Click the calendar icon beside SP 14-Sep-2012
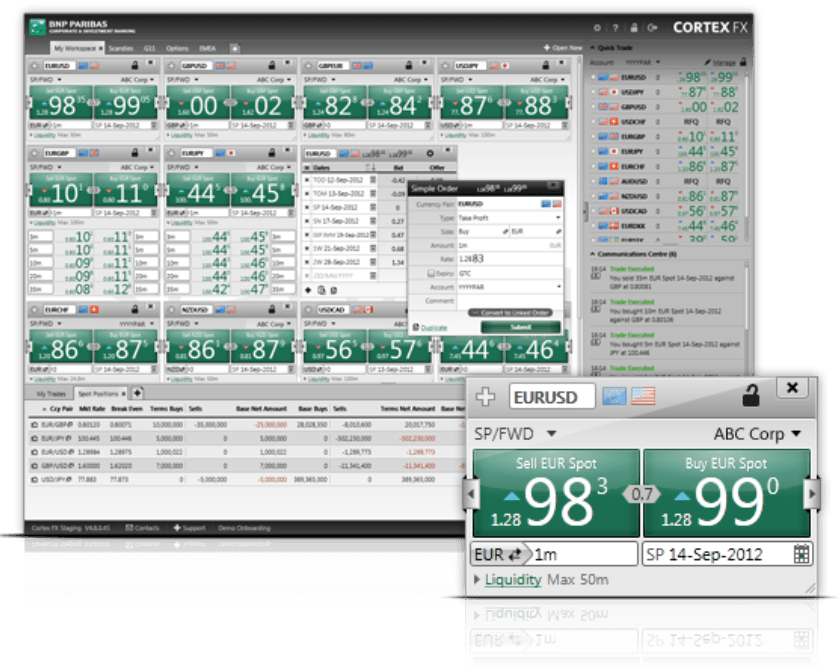The height and width of the screenshot is (671, 839). tap(801, 555)
